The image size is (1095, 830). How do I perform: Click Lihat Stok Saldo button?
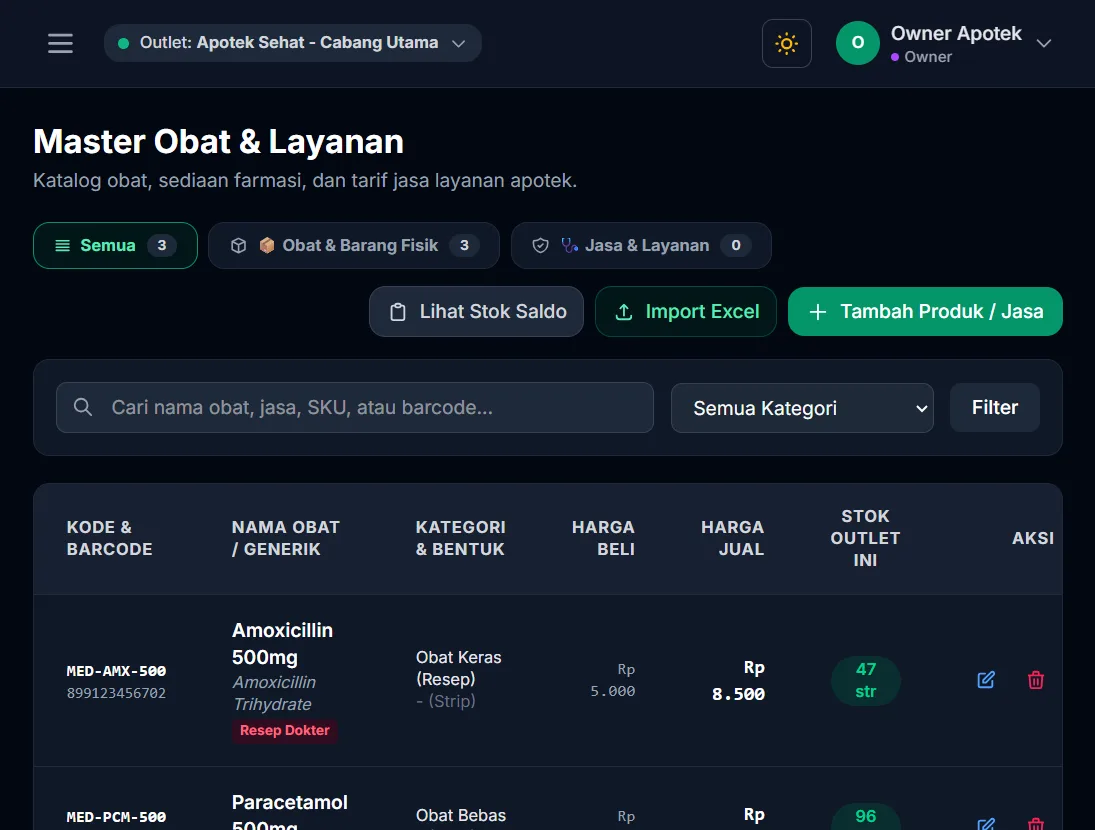click(x=476, y=311)
